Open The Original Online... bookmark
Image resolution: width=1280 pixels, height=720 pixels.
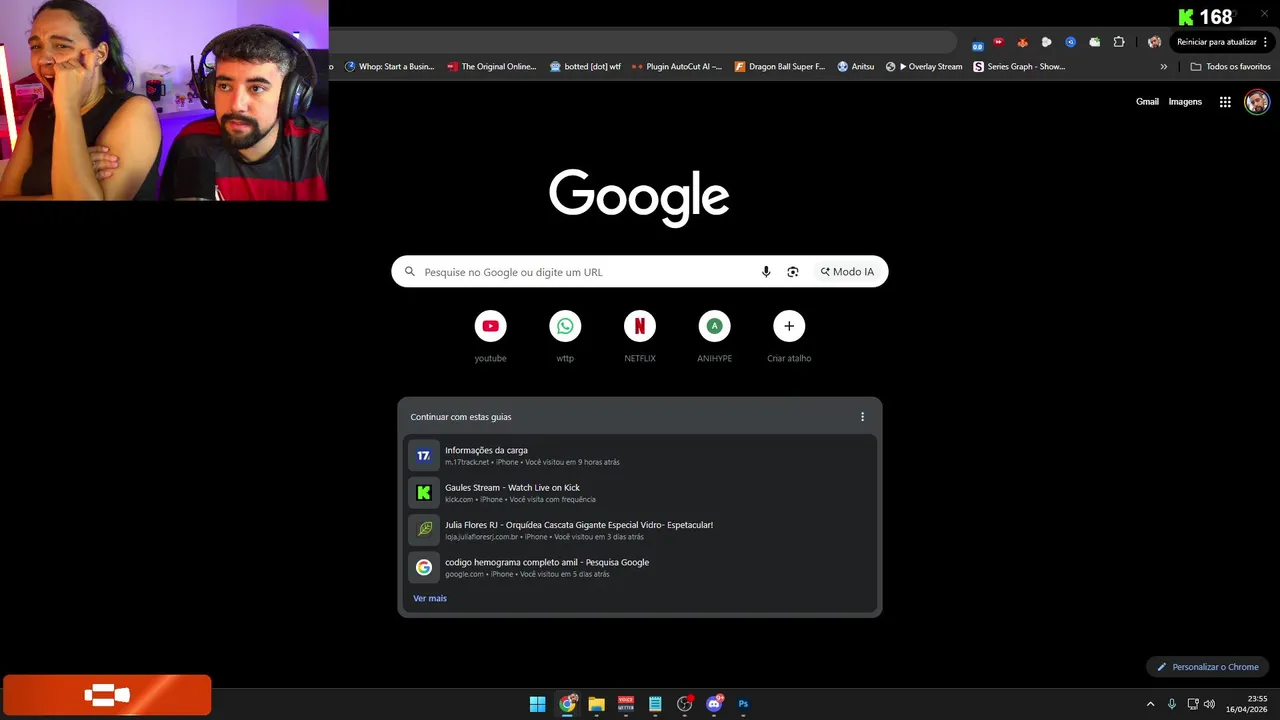tap(492, 67)
